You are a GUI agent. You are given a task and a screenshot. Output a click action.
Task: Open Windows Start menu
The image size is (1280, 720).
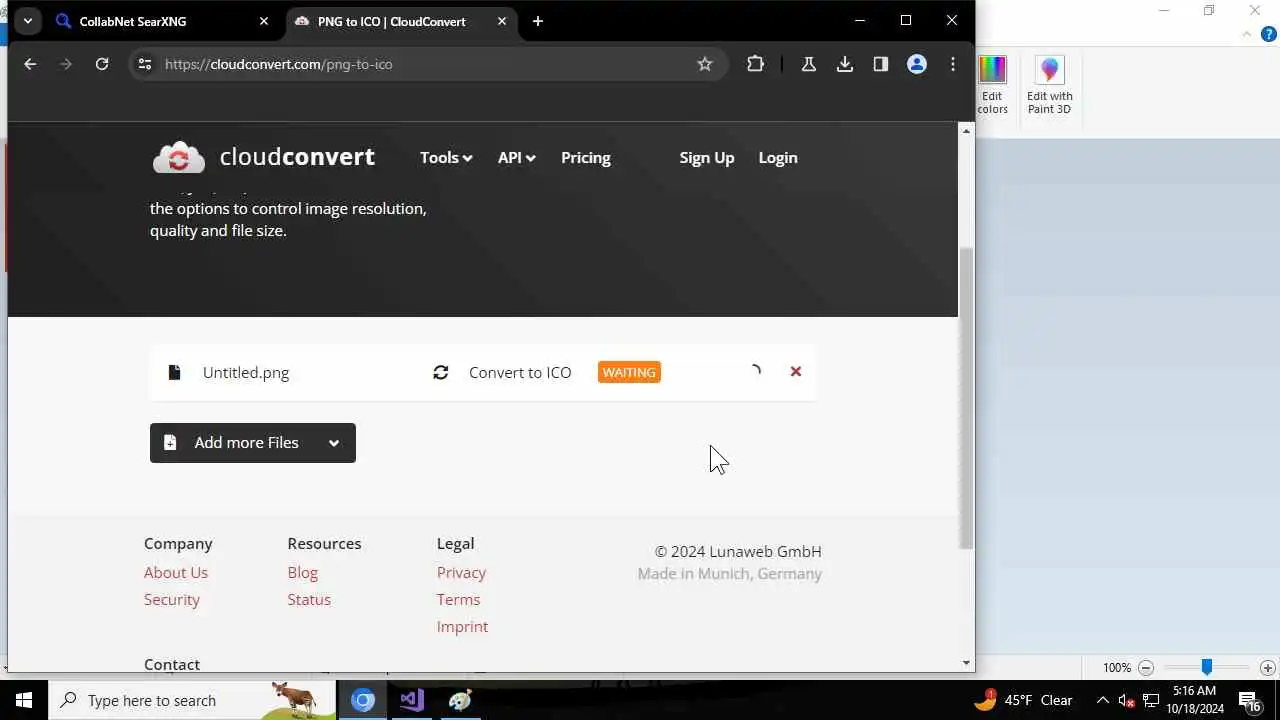pyautogui.click(x=24, y=700)
